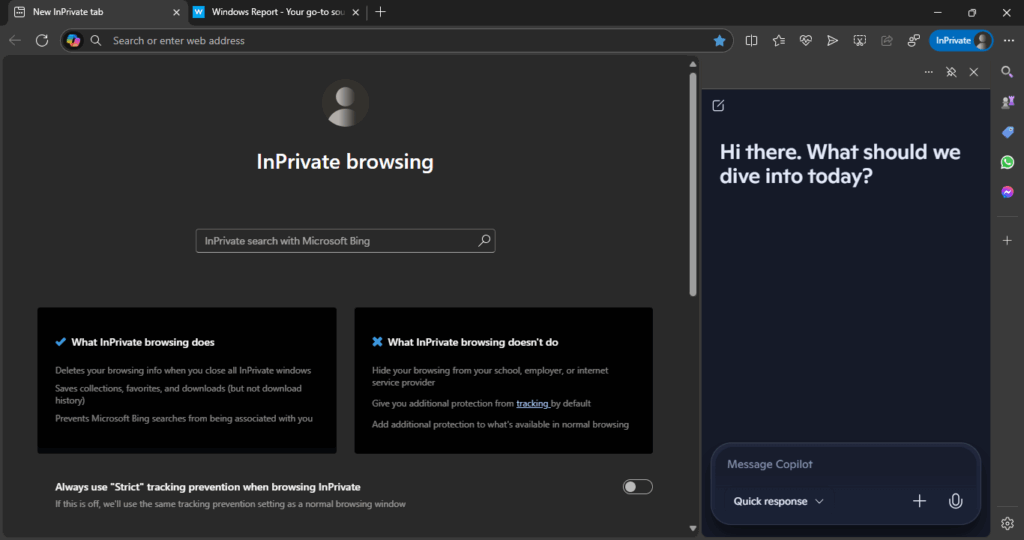Start voice input with microphone
Viewport: 1024px width, 540px height.
pos(955,501)
